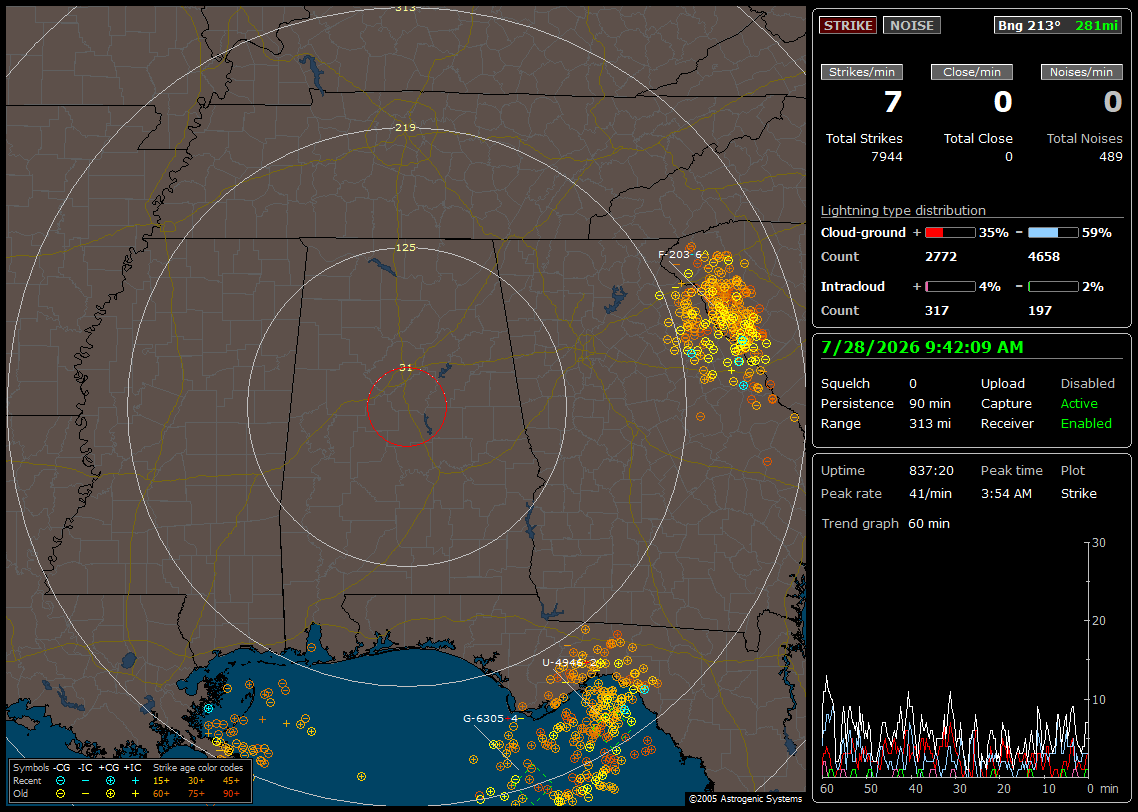This screenshot has width=1138, height=812.
Task: Click the Strikes/min label box
Action: (861, 72)
